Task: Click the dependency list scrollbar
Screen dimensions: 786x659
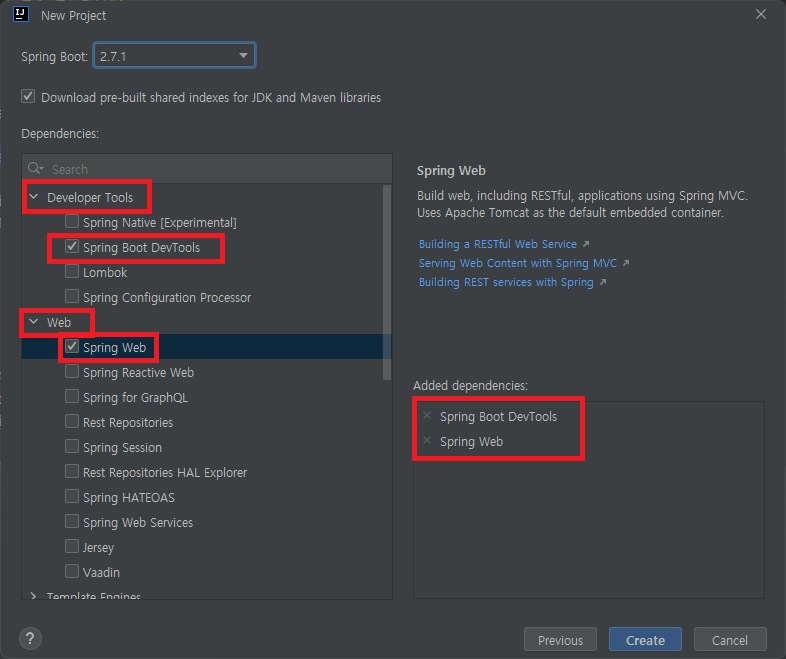Action: [387, 282]
